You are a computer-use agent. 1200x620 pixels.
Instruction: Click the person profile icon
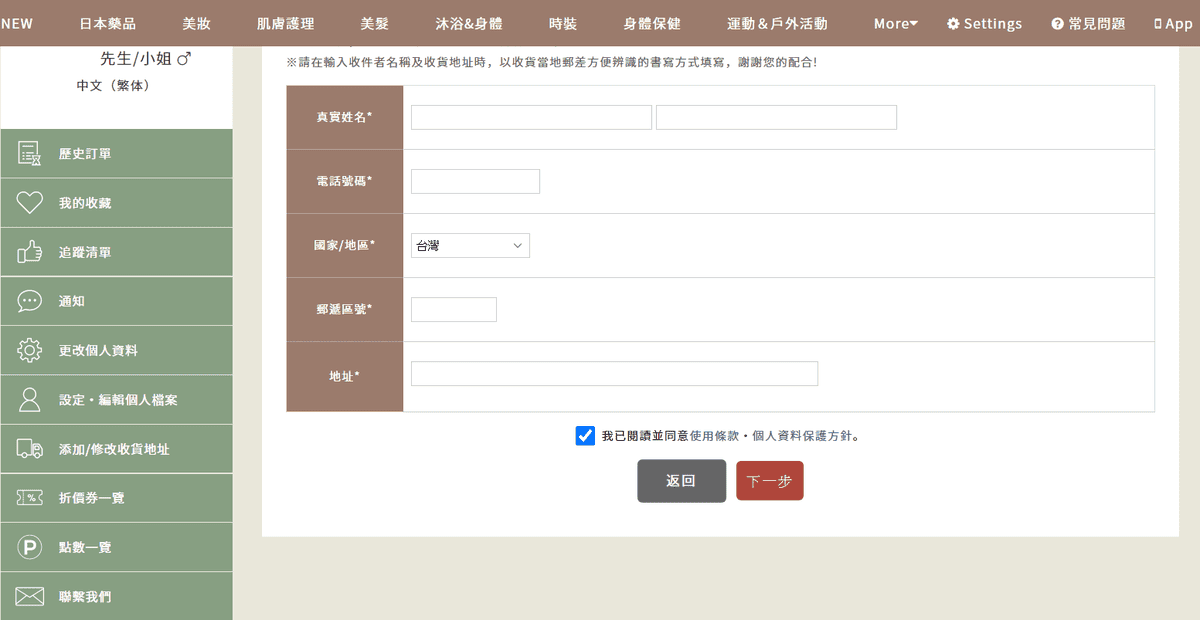point(29,400)
